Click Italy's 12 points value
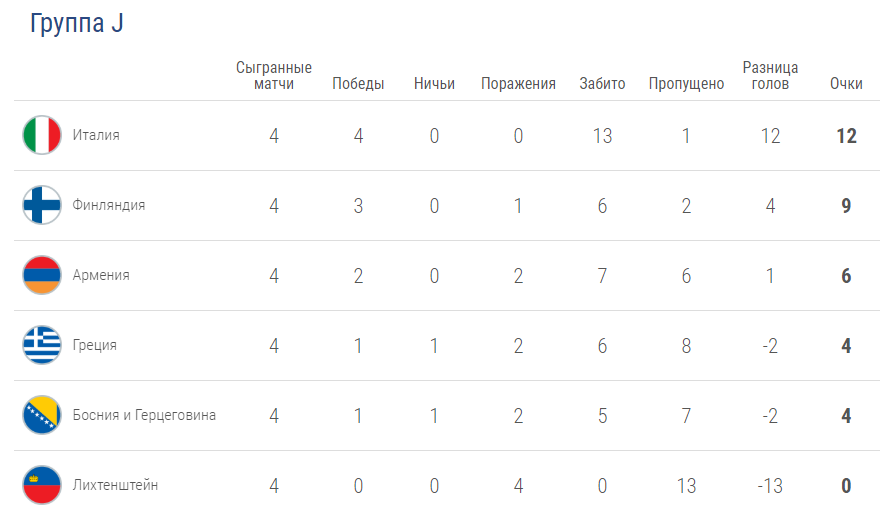The width and height of the screenshot is (896, 525). pyautogui.click(x=846, y=136)
